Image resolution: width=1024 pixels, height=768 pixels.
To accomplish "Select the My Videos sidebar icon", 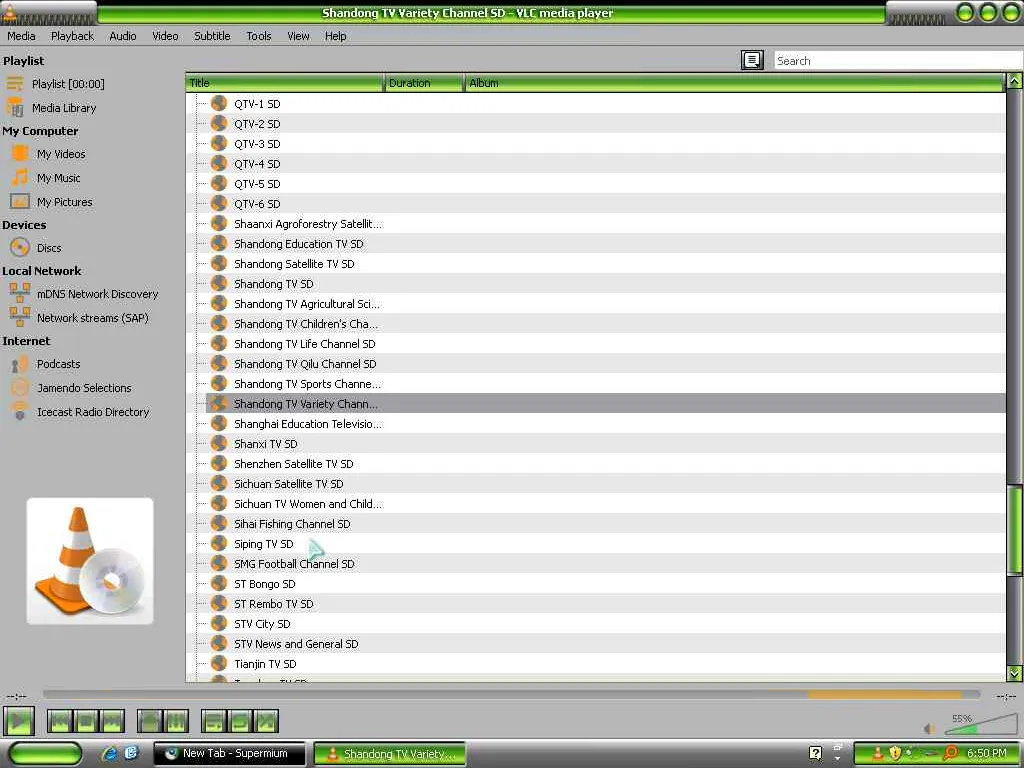I will [x=20, y=153].
